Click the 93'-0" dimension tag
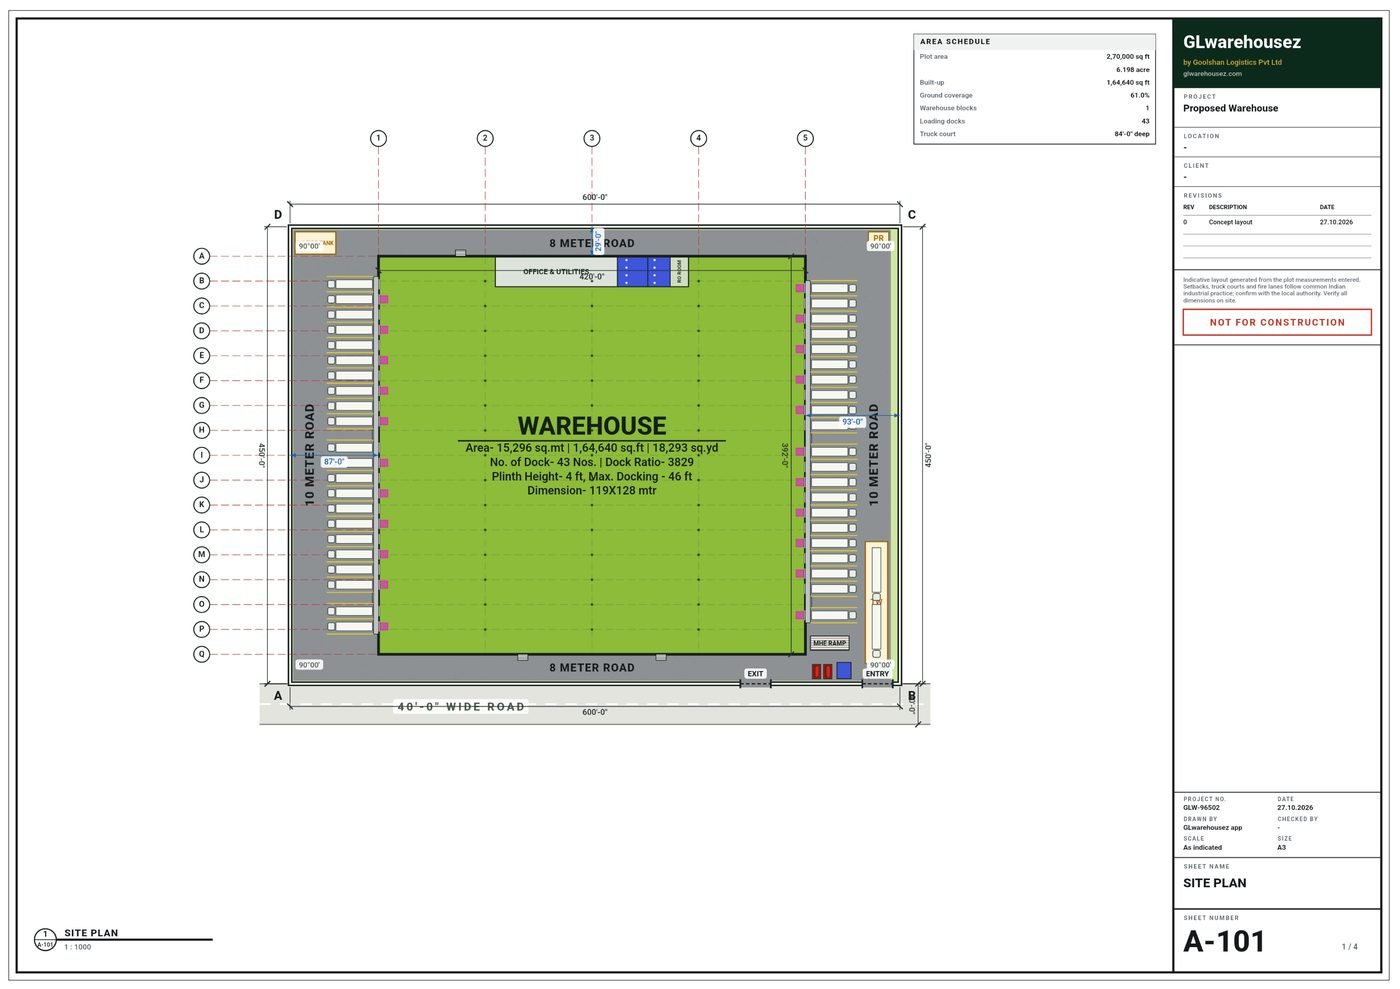This screenshot has height=989, width=1400. 852,422
